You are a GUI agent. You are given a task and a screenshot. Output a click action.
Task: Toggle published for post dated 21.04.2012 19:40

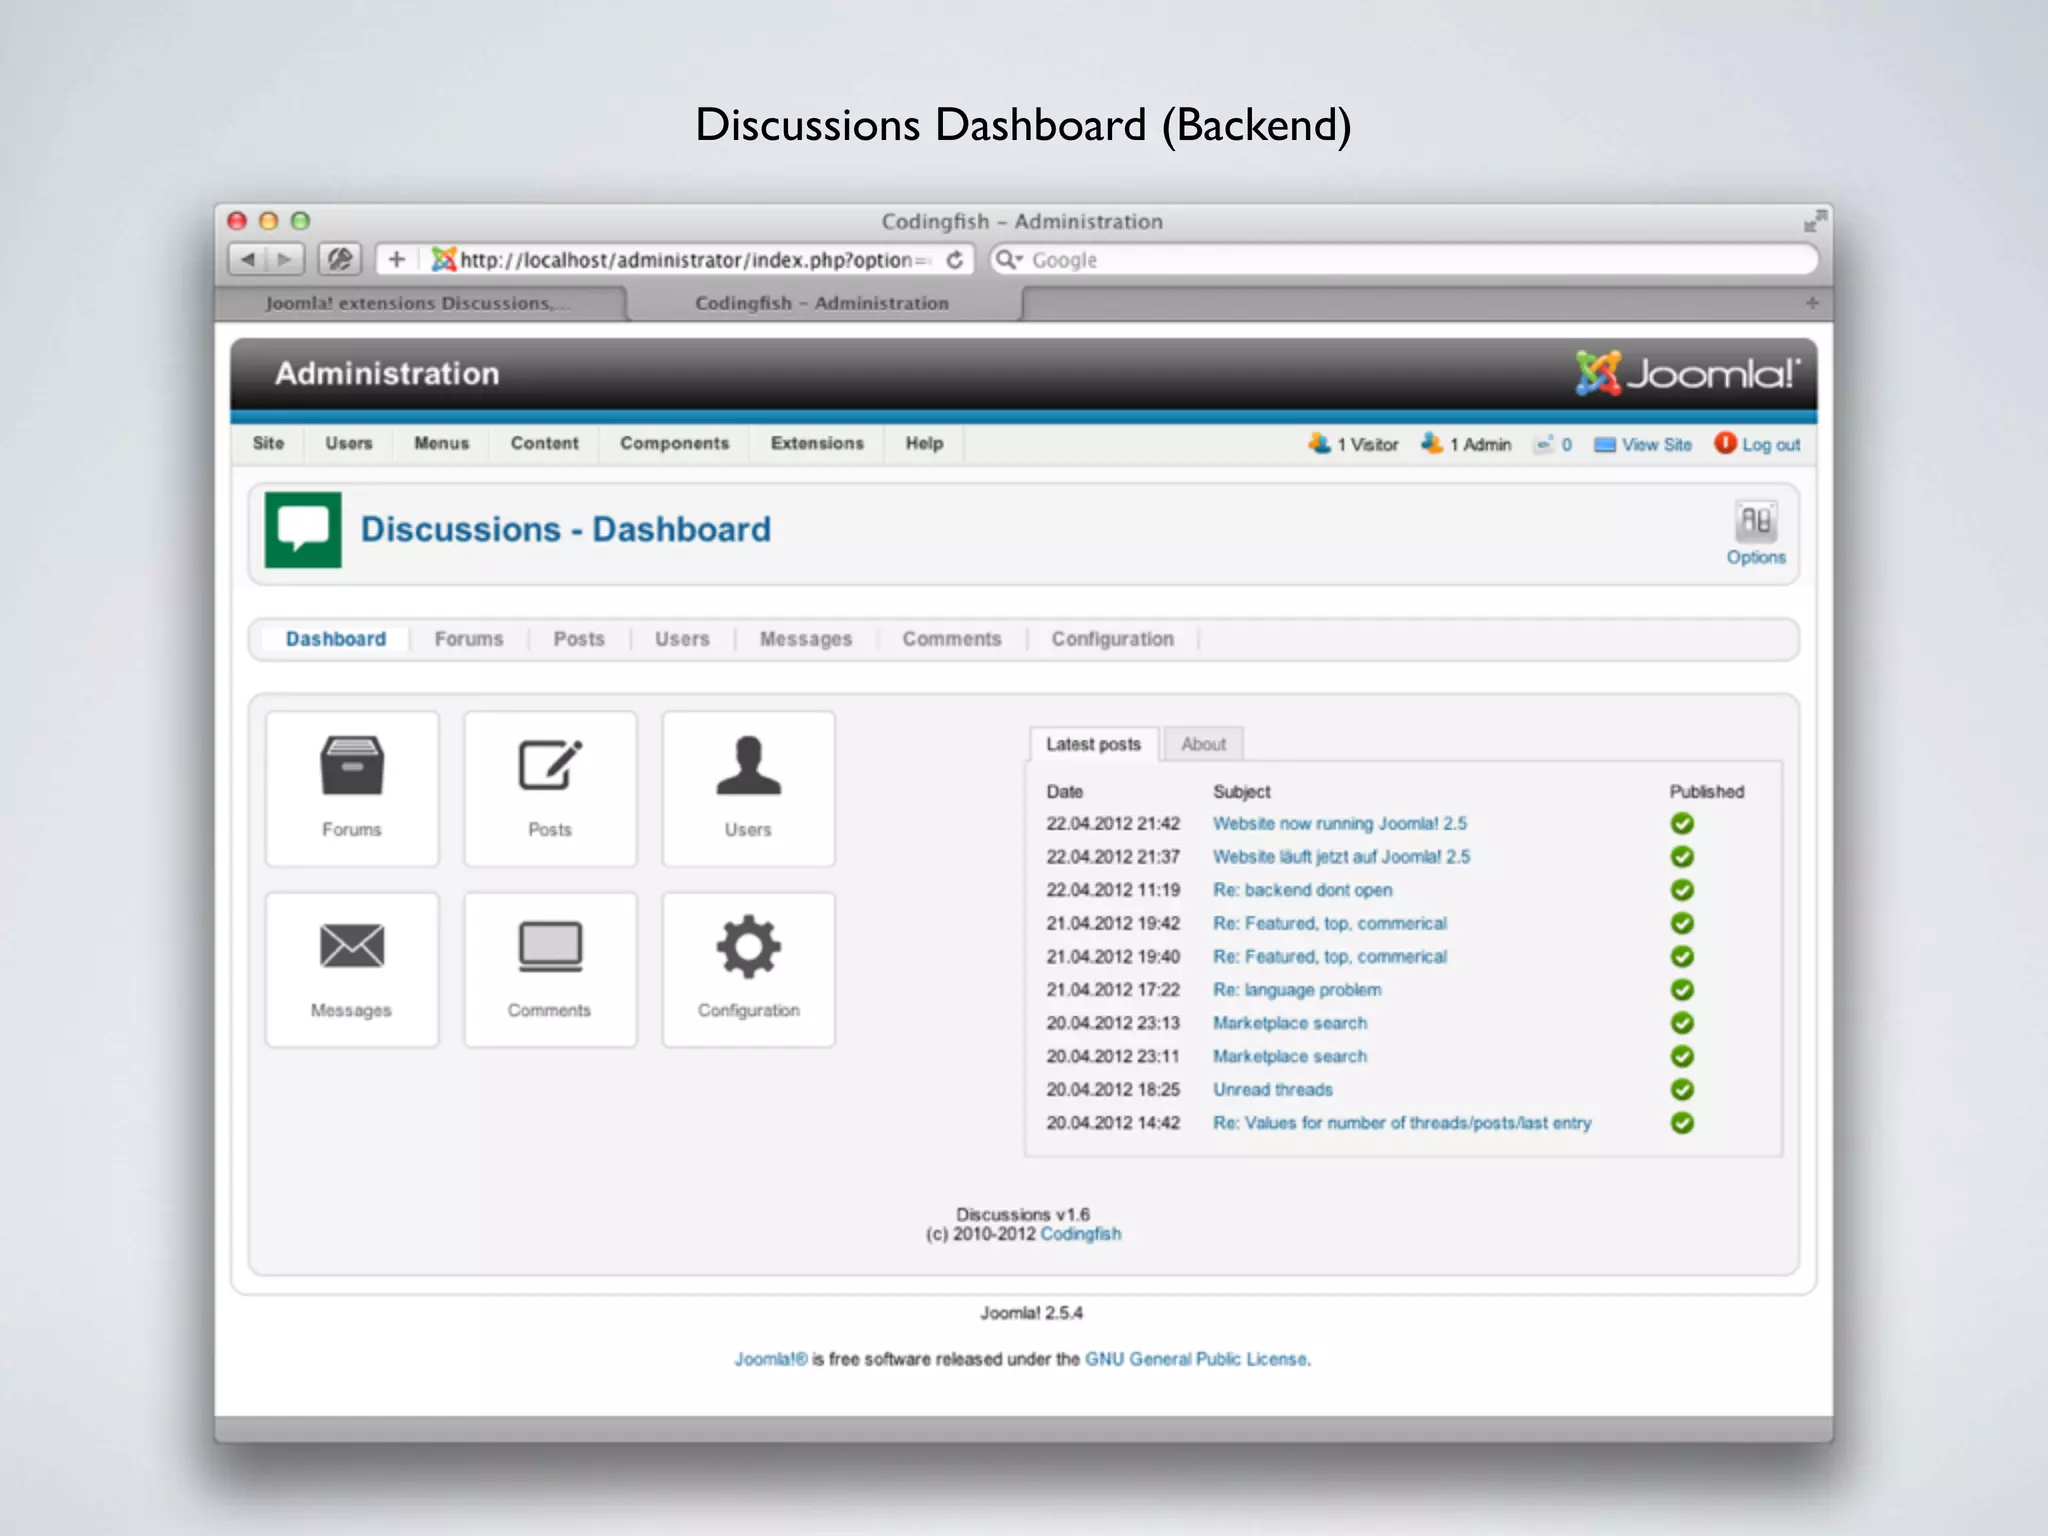tap(1682, 956)
